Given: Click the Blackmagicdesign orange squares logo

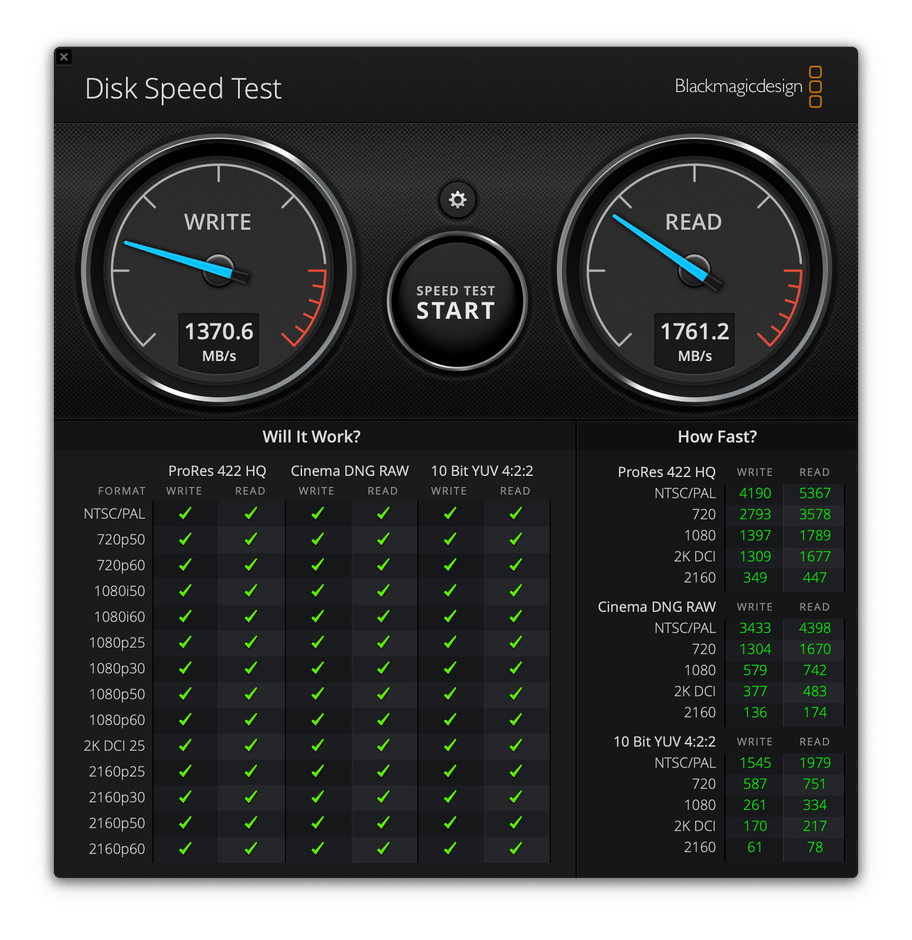Looking at the screenshot, I should [x=815, y=87].
